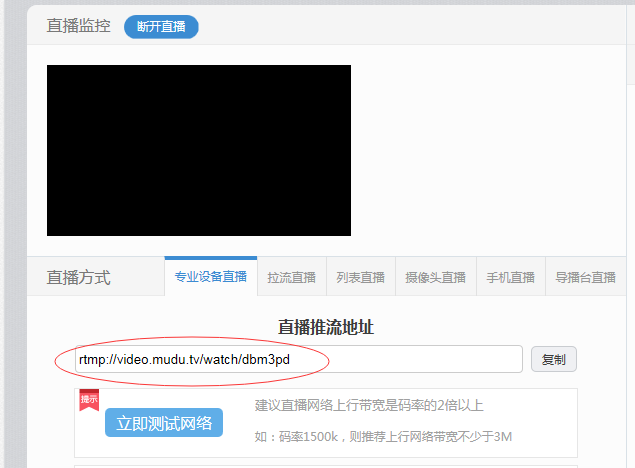Click the rtmp push address field
Screen dimensions: 635x468
coord(299,359)
